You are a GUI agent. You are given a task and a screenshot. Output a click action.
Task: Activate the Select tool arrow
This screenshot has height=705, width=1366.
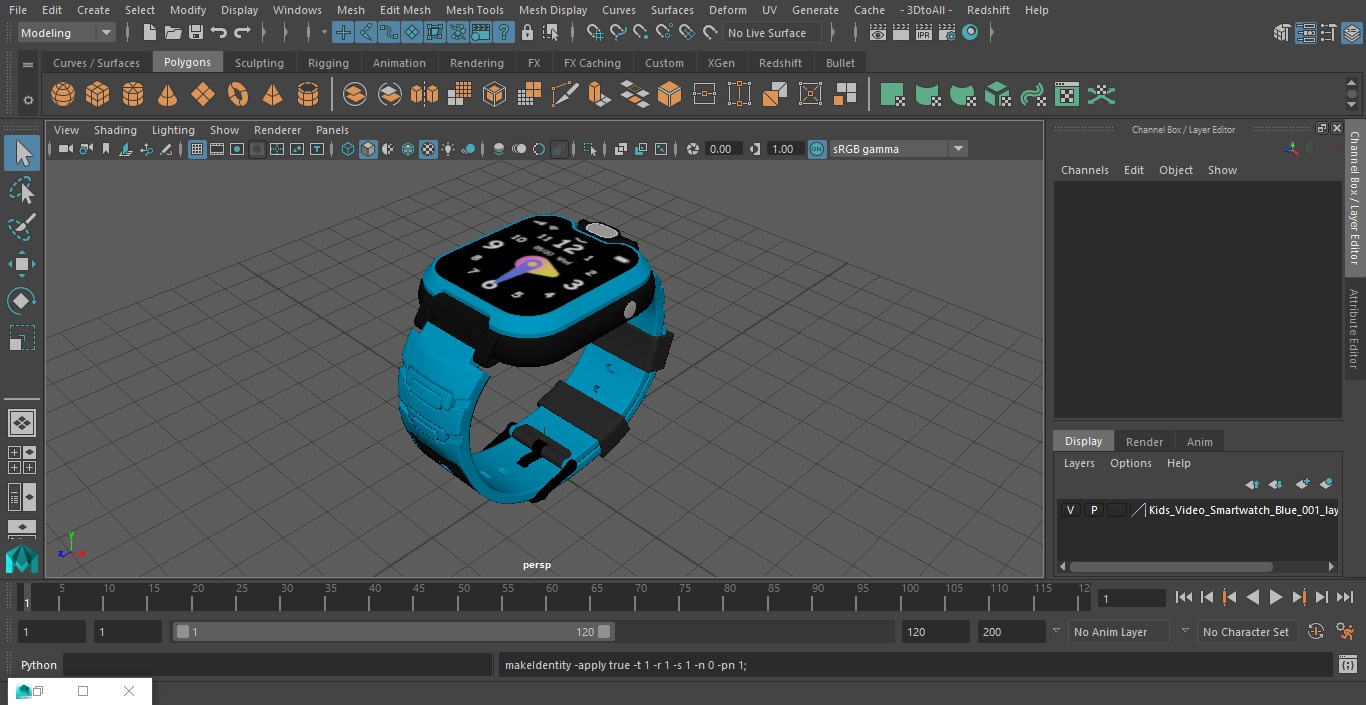[22, 154]
